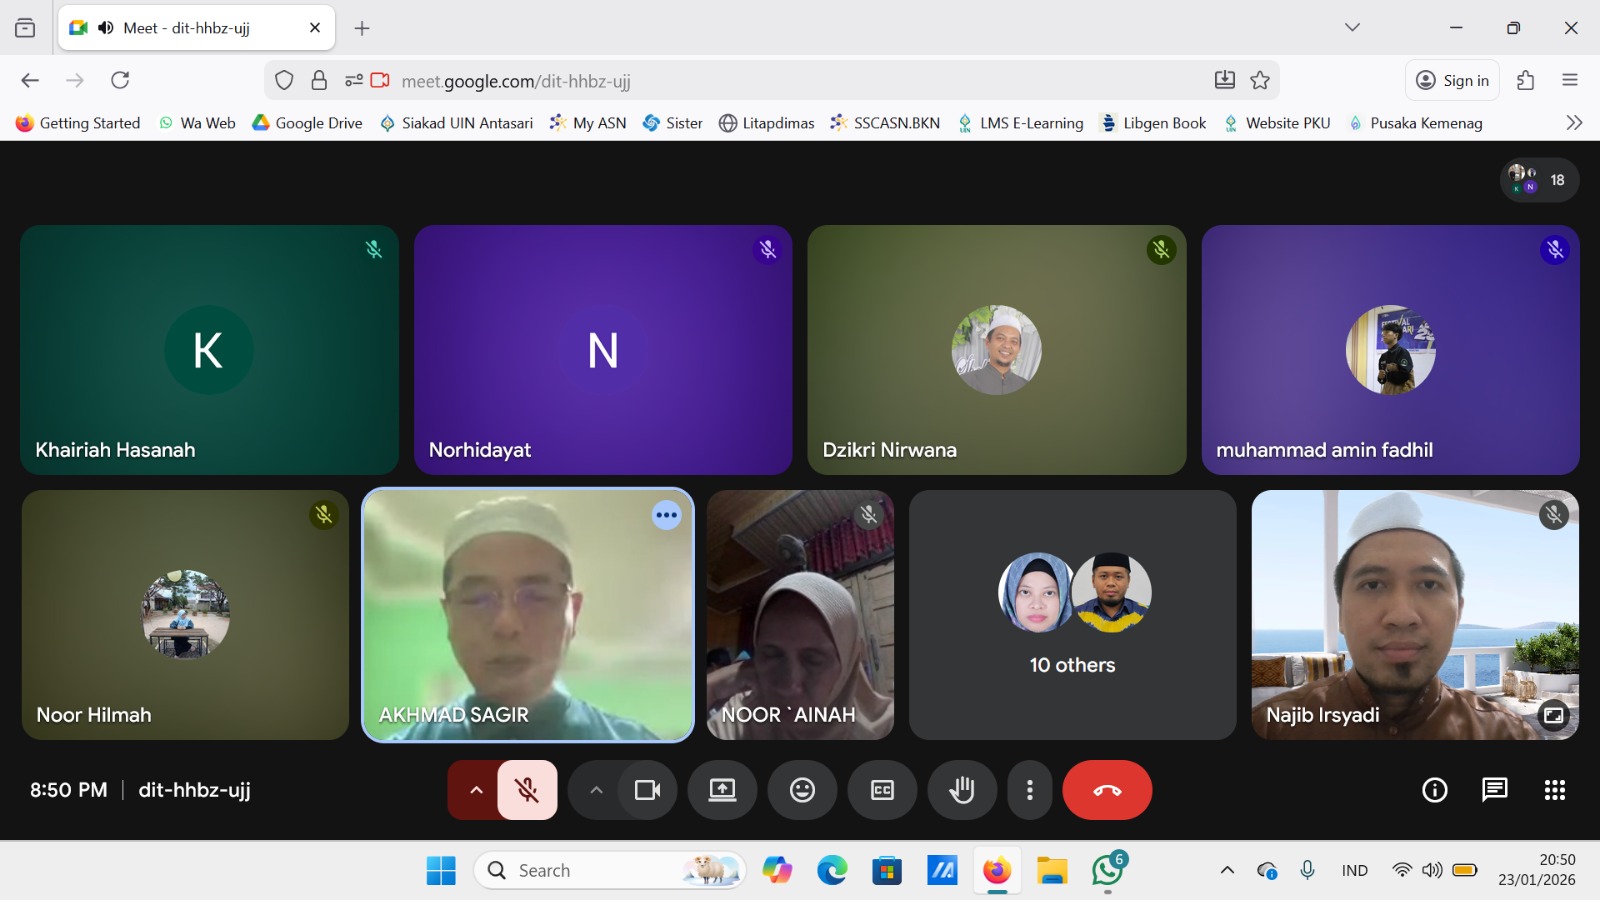
Task: Close the Meet browser tab
Action: pyautogui.click(x=315, y=28)
